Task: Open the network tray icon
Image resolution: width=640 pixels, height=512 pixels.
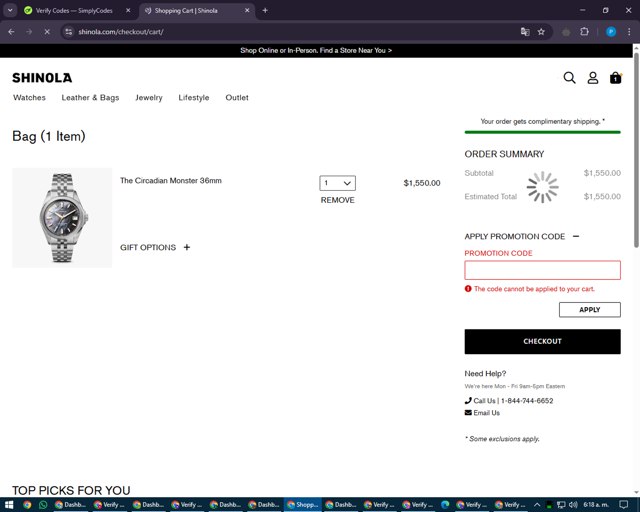Action: tap(561, 505)
